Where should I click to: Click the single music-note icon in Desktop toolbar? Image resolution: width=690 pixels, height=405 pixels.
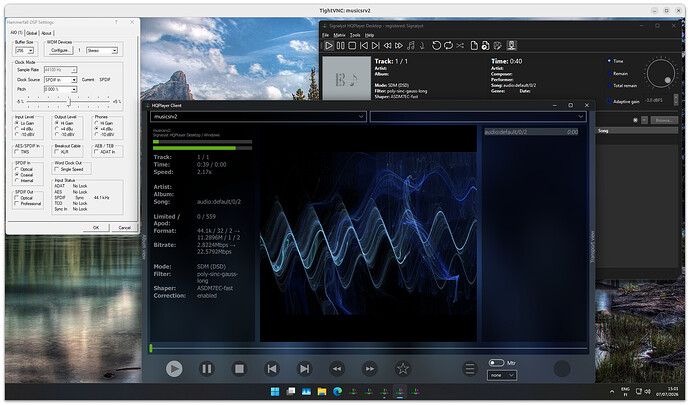[x=422, y=45]
